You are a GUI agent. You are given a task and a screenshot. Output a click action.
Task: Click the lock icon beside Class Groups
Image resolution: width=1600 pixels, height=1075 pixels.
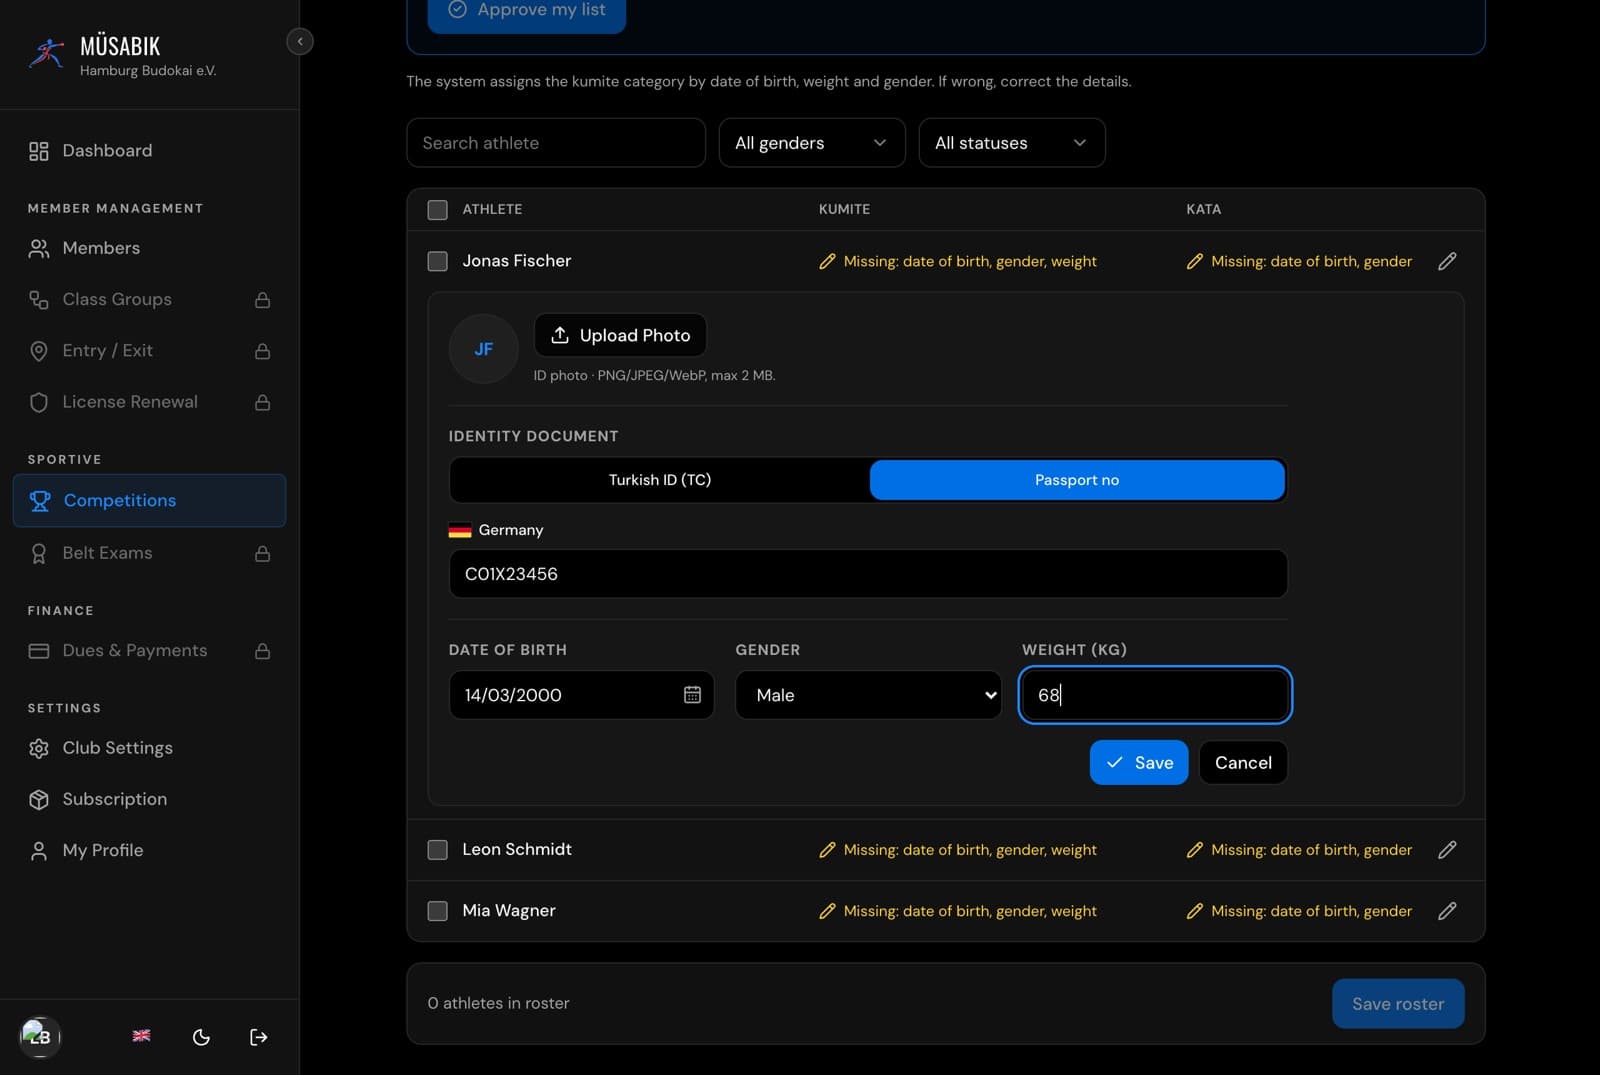(262, 300)
